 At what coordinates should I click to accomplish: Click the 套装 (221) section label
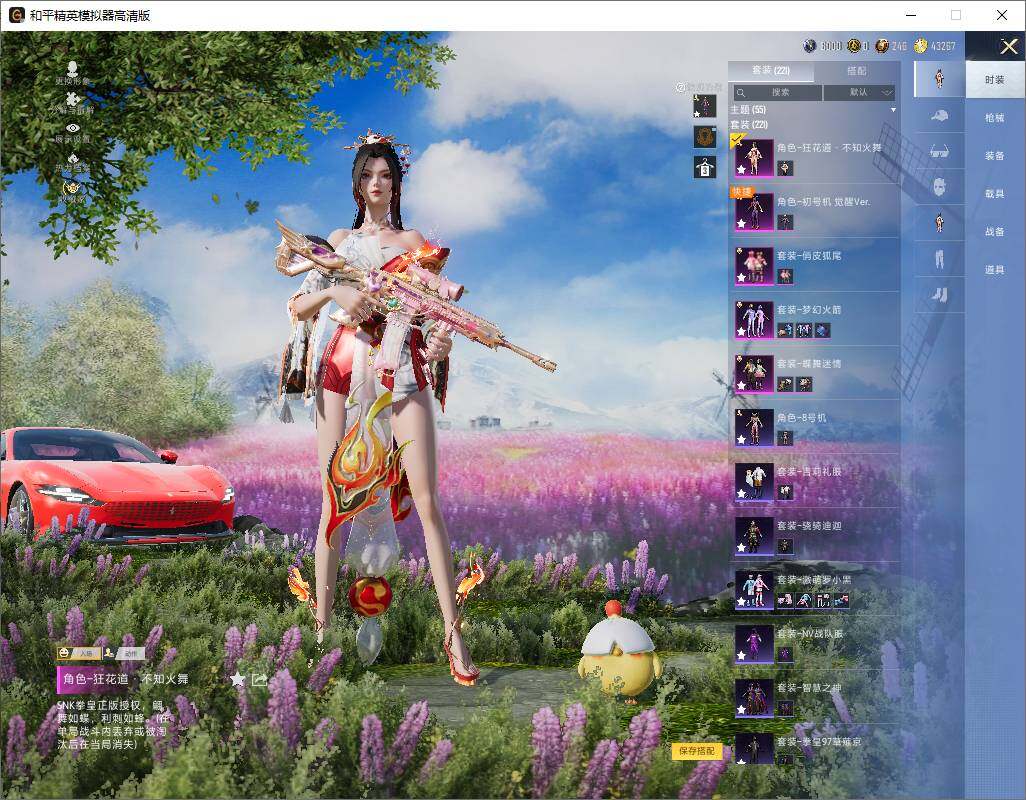click(x=749, y=124)
